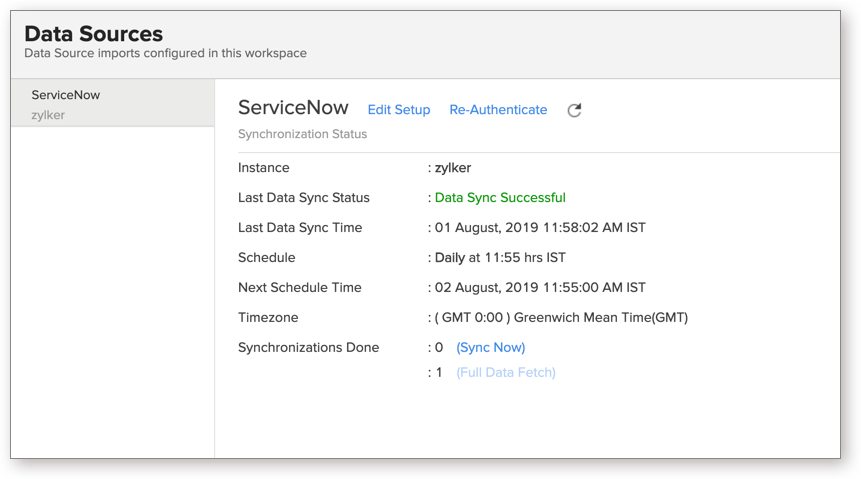Click the Re-Authenticate link
The width and height of the screenshot is (861, 479).
(498, 110)
